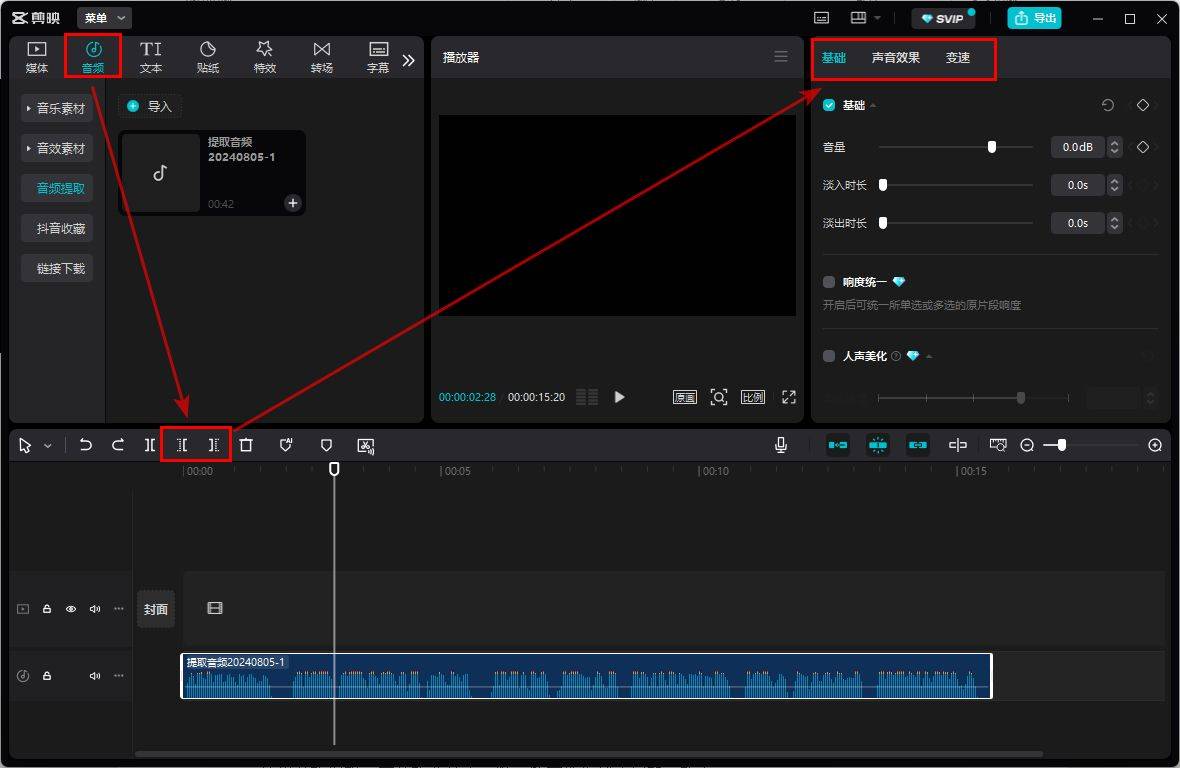Toggle preview axis
1180x768 pixels.
tap(957, 445)
